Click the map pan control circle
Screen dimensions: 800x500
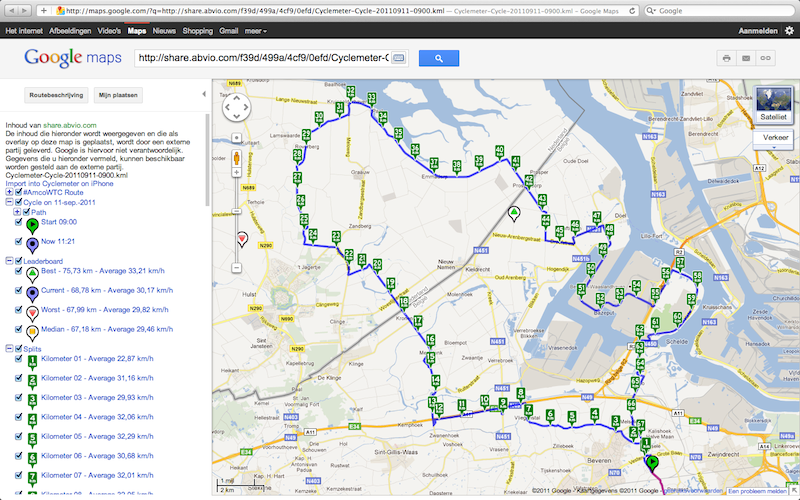pyautogui.click(x=237, y=107)
